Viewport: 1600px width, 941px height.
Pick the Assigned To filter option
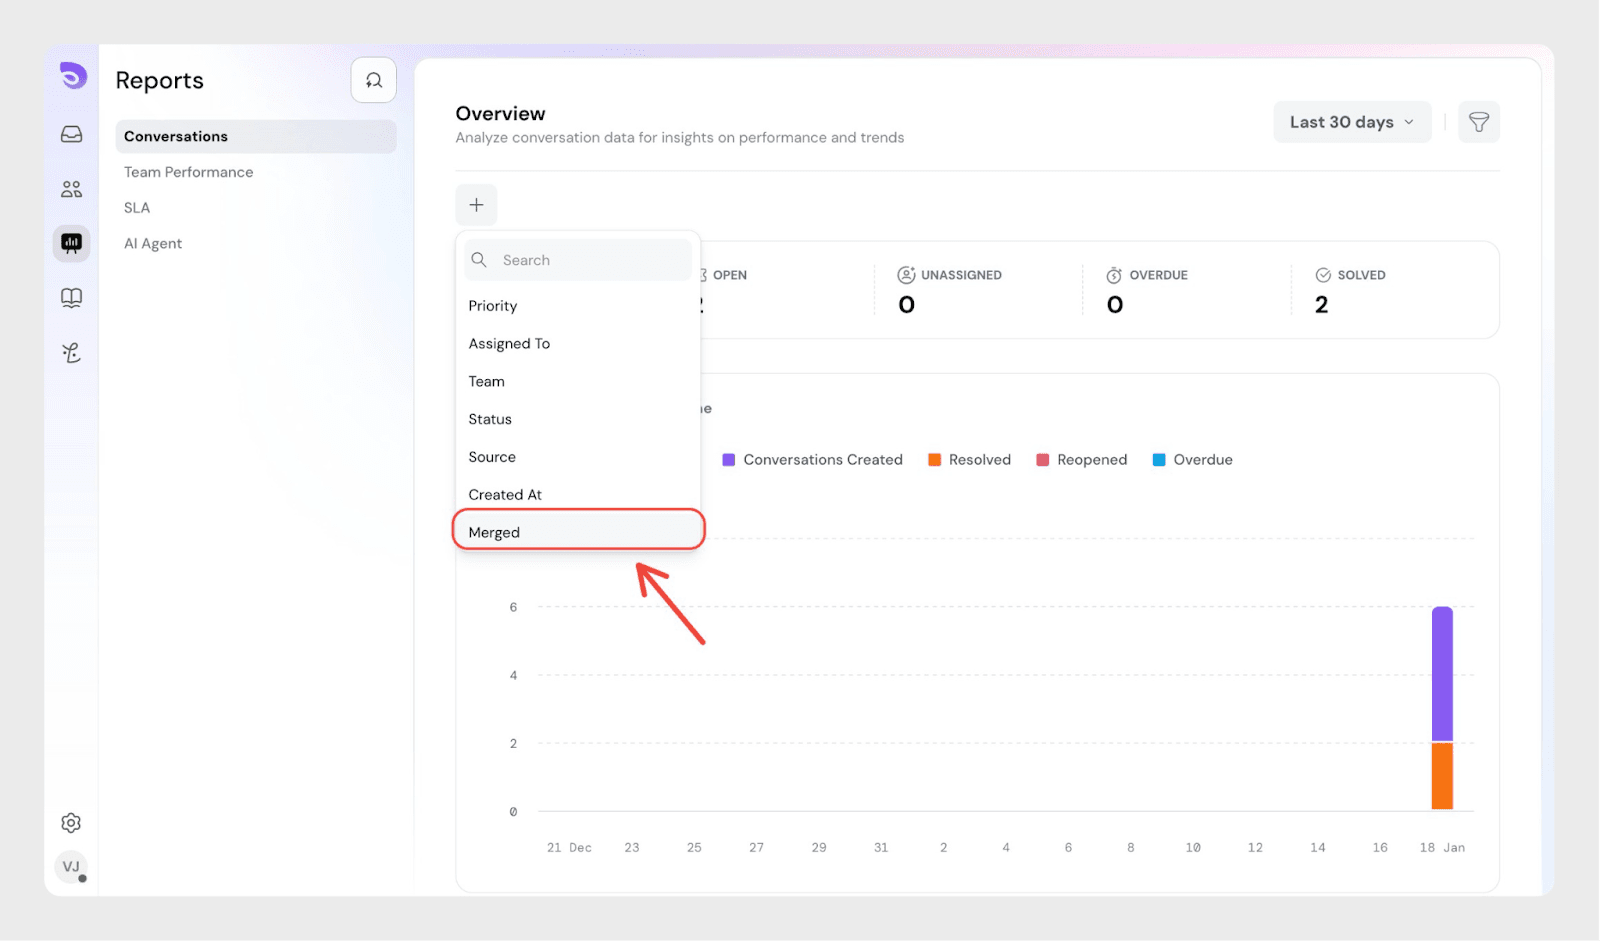509,344
